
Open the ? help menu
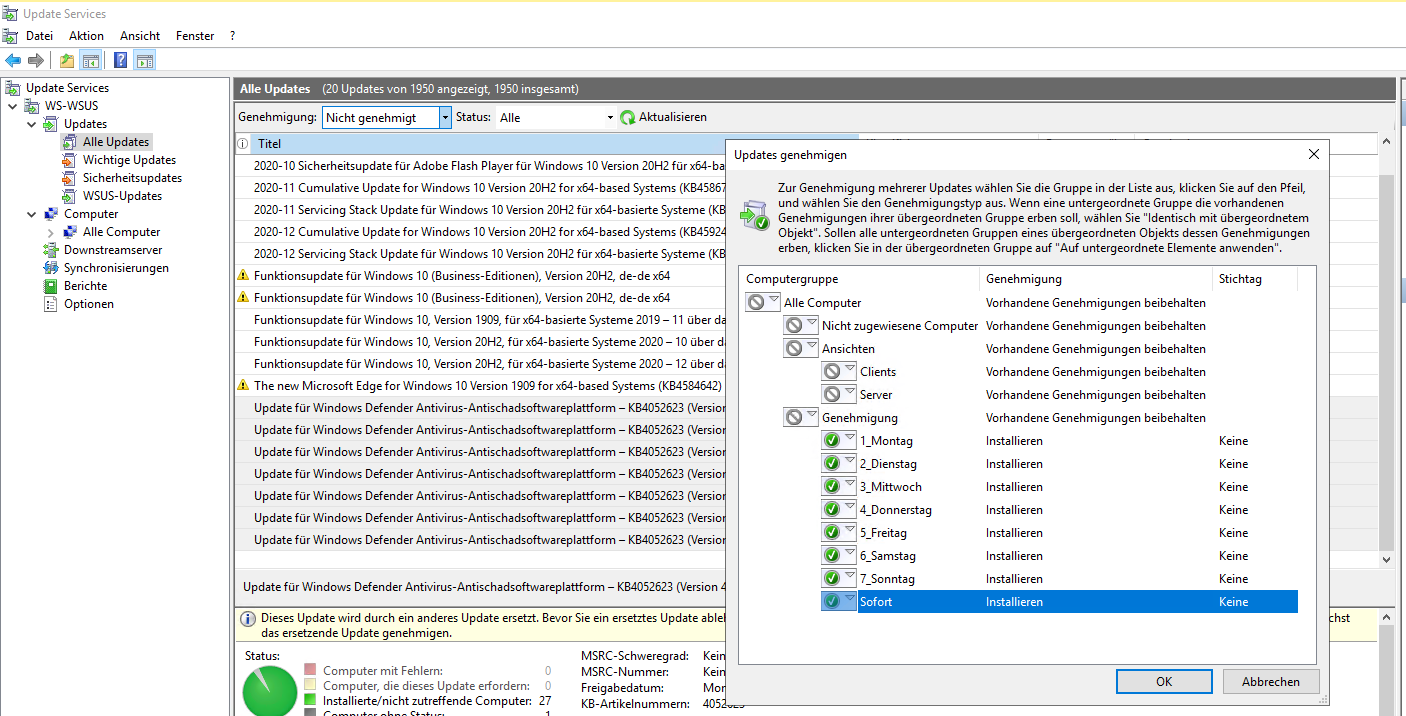(232, 36)
